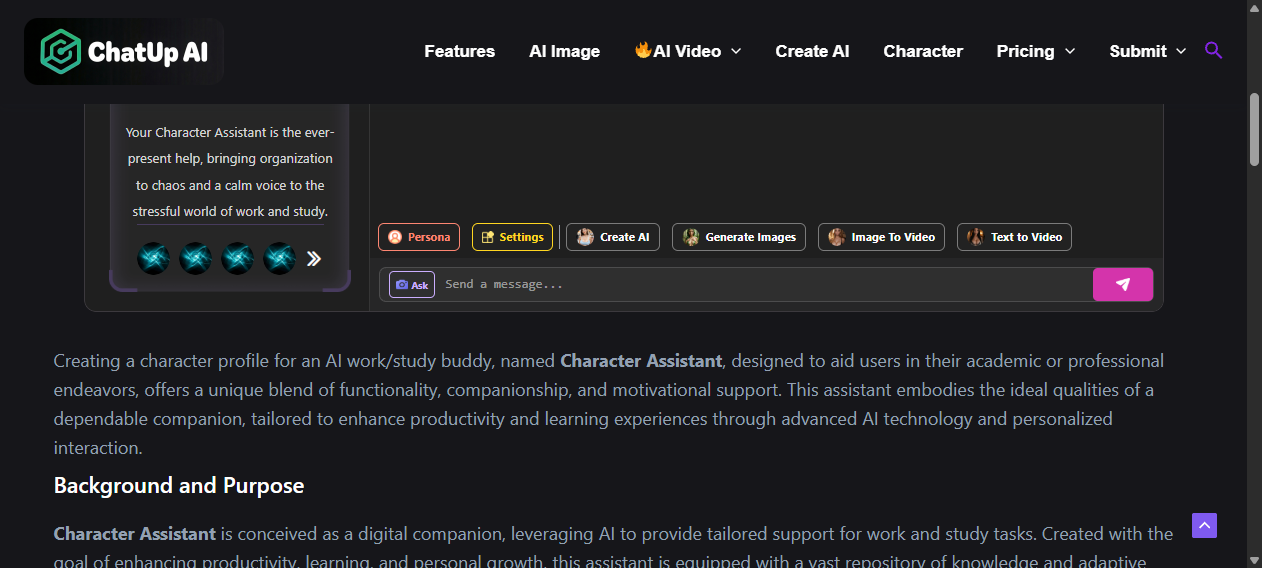Click the Ask camera button
Viewport: 1262px width, 568px height.
point(412,285)
